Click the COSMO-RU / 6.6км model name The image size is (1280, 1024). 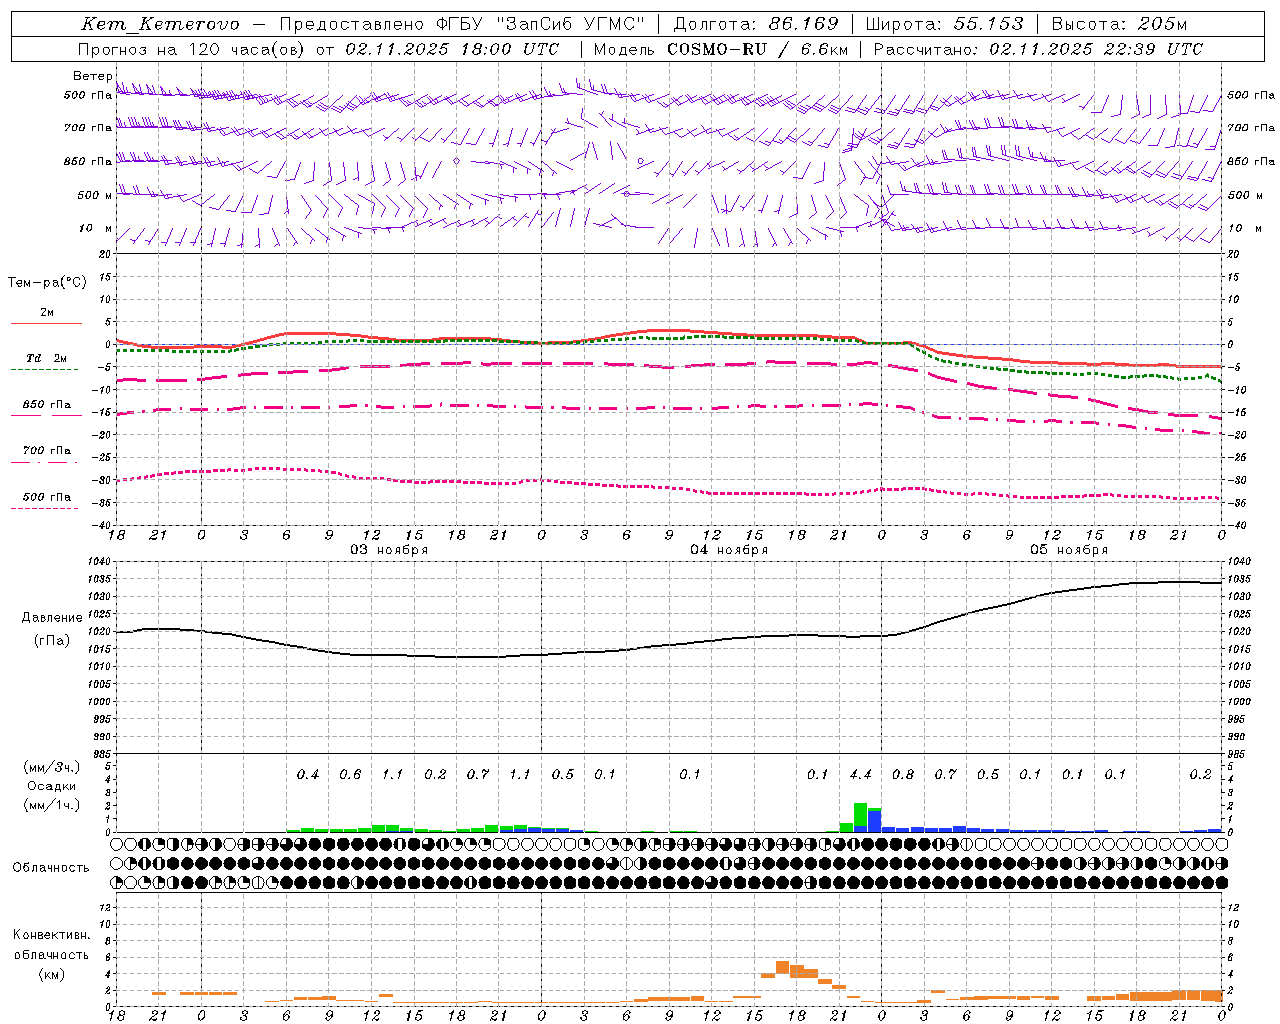point(758,49)
